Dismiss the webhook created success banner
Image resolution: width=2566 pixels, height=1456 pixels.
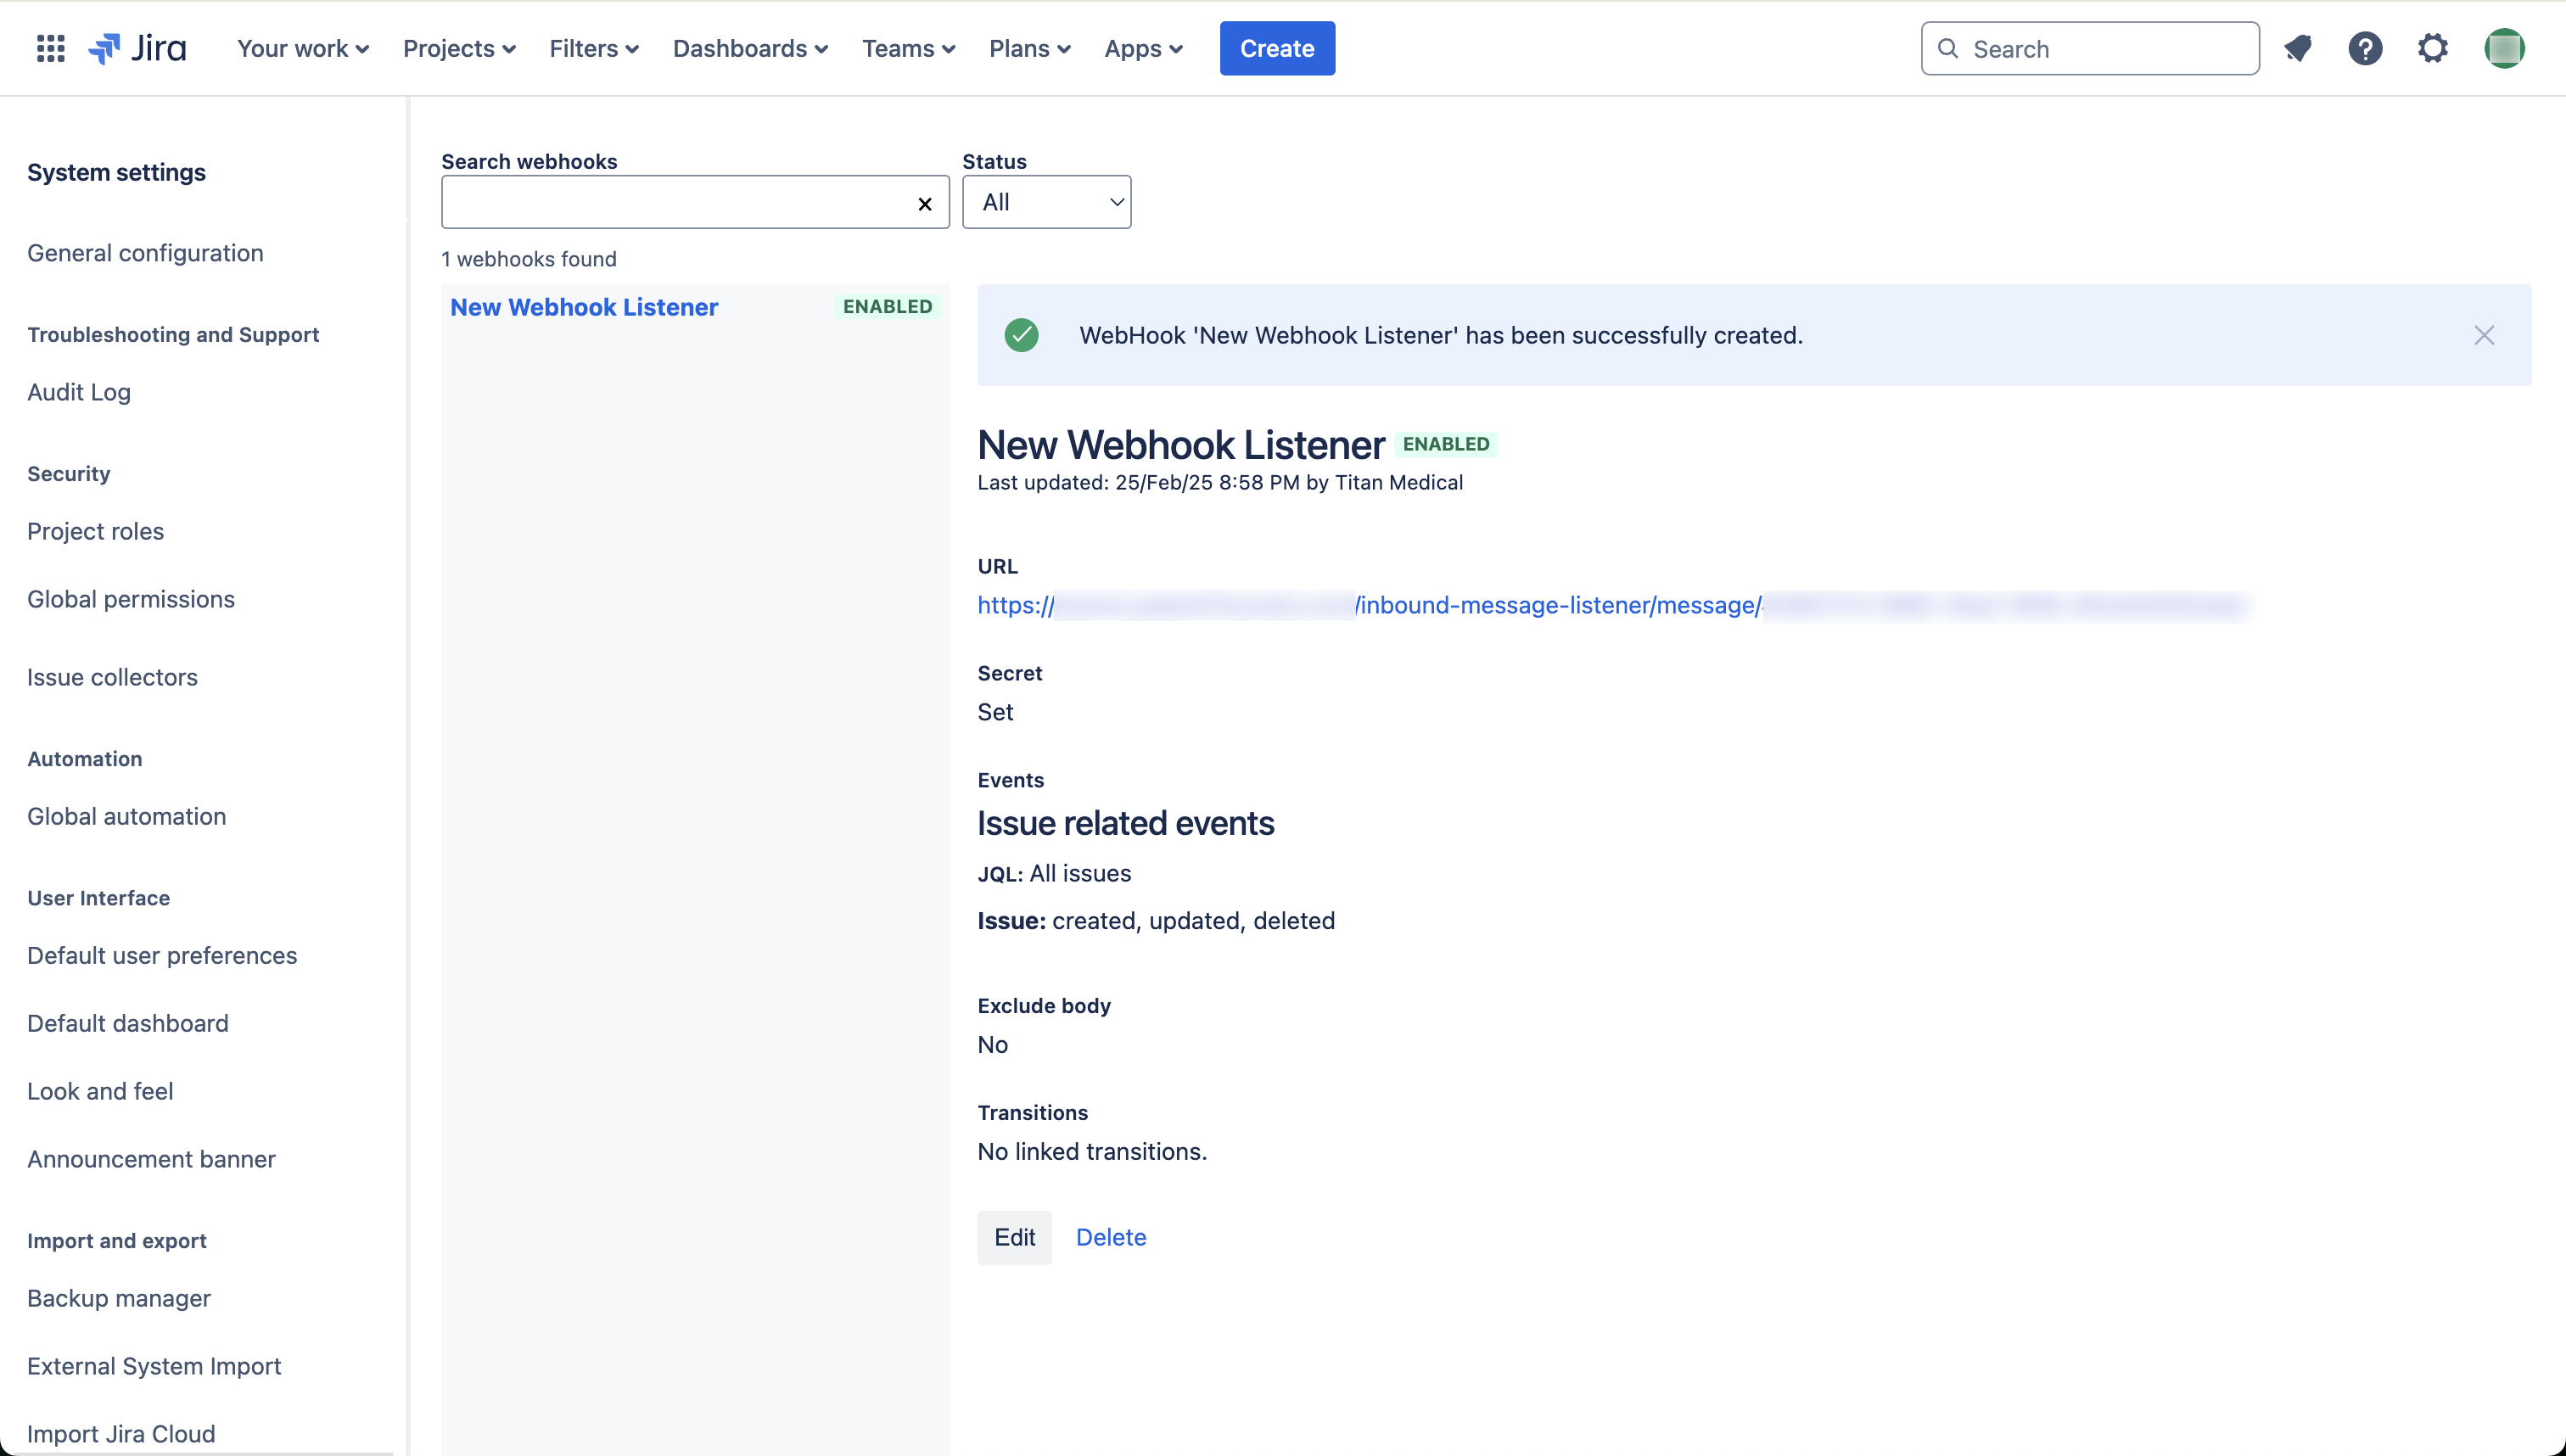point(2484,335)
